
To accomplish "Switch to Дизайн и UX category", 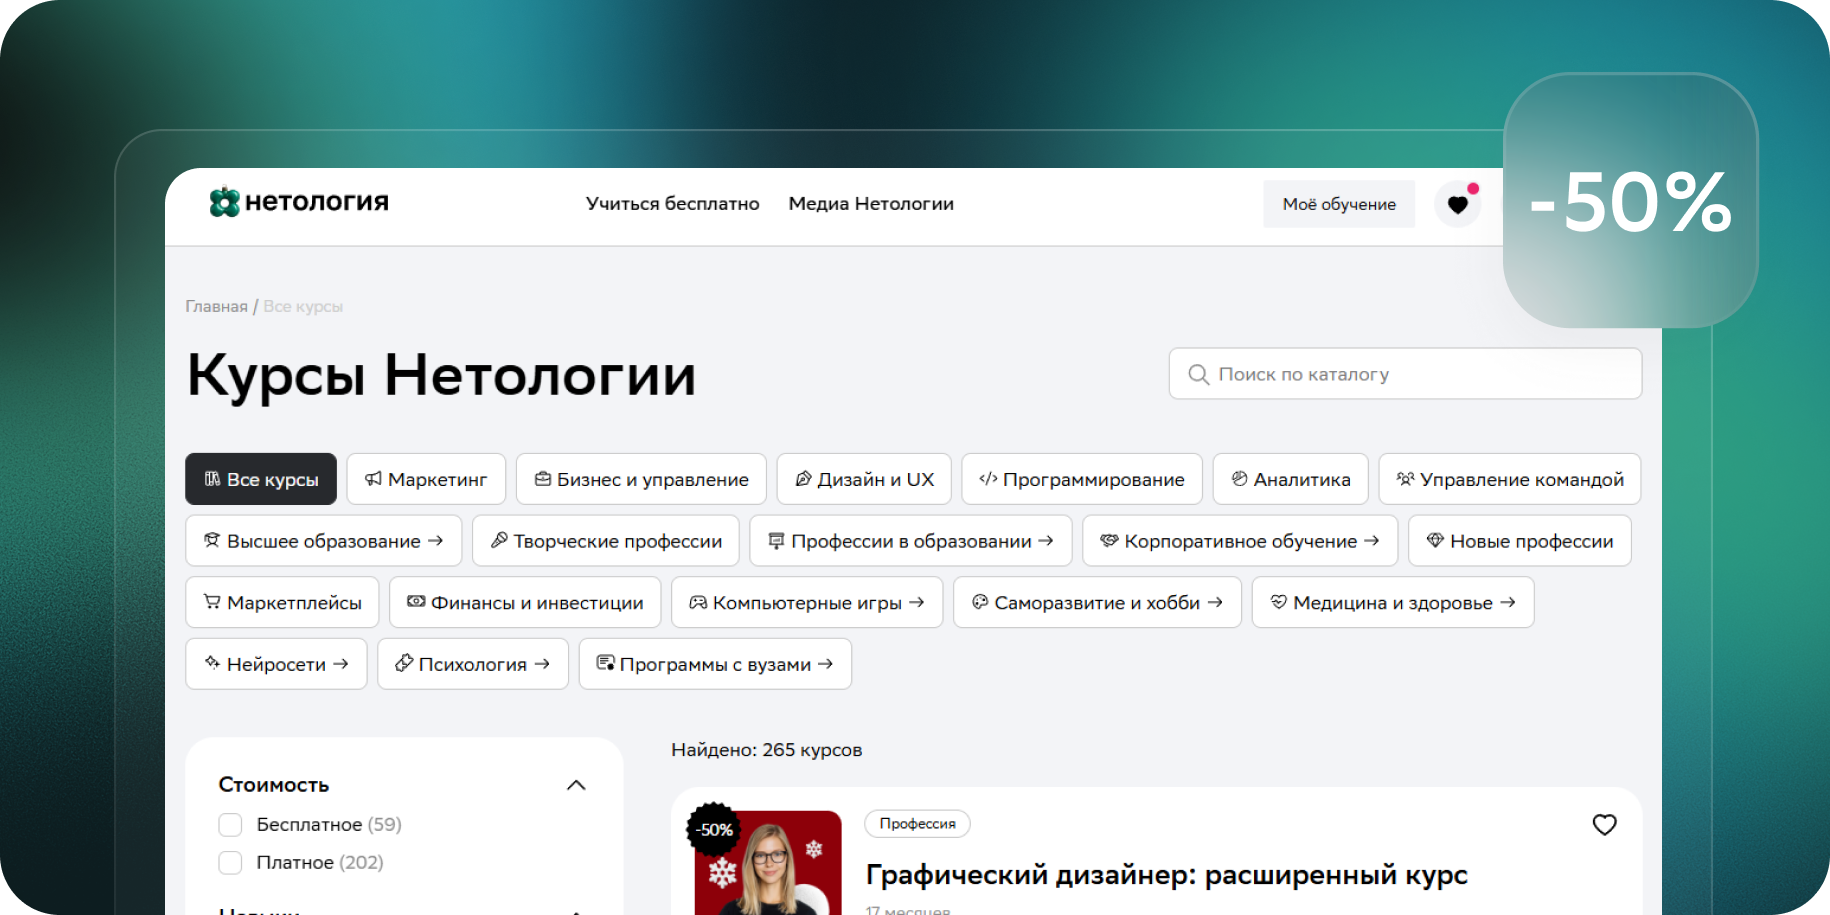I will (x=864, y=480).
